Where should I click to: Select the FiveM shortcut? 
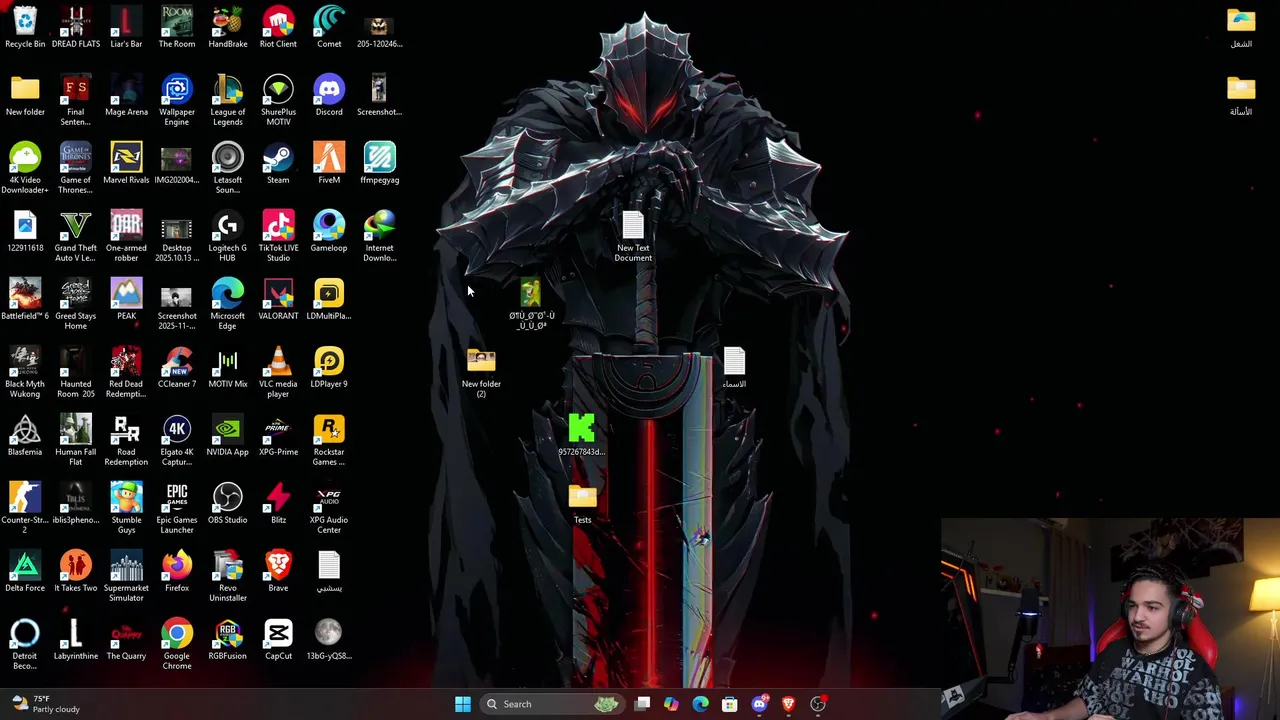[329, 163]
